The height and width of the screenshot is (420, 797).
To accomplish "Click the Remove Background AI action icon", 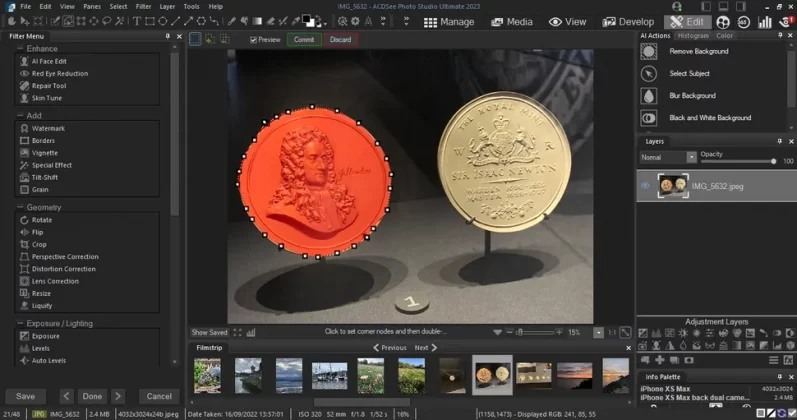I will (x=649, y=51).
